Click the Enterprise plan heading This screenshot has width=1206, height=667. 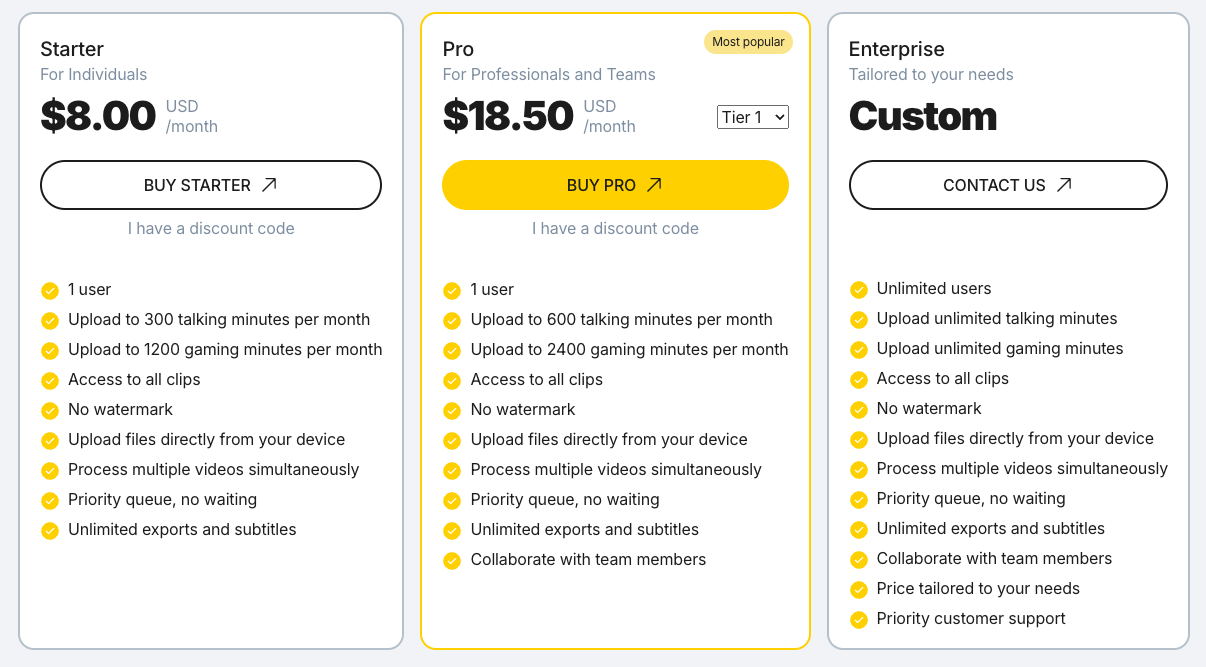[896, 49]
